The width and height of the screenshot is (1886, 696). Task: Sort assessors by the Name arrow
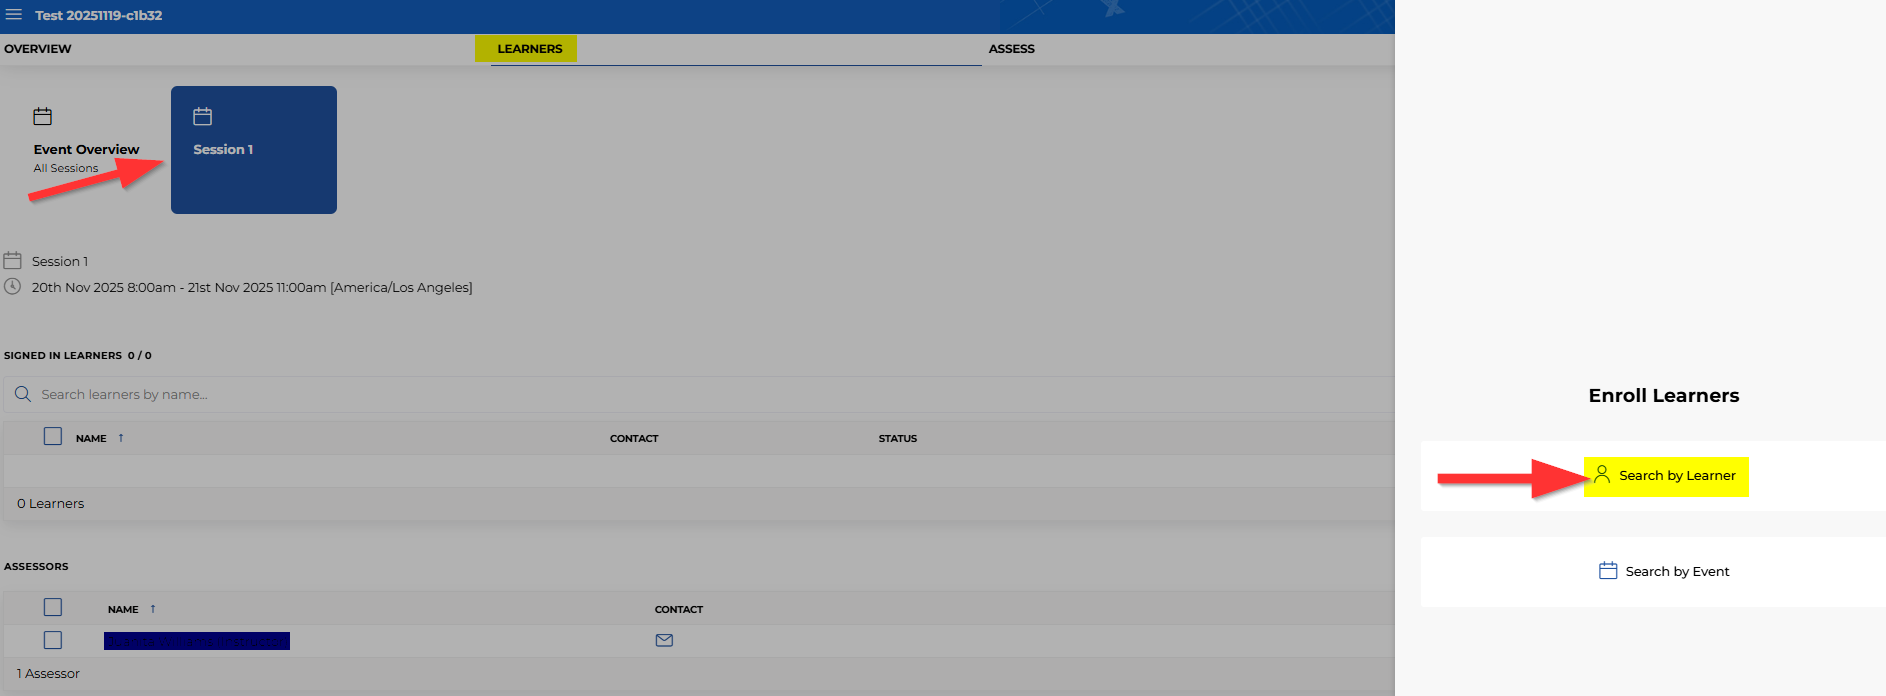click(x=153, y=609)
